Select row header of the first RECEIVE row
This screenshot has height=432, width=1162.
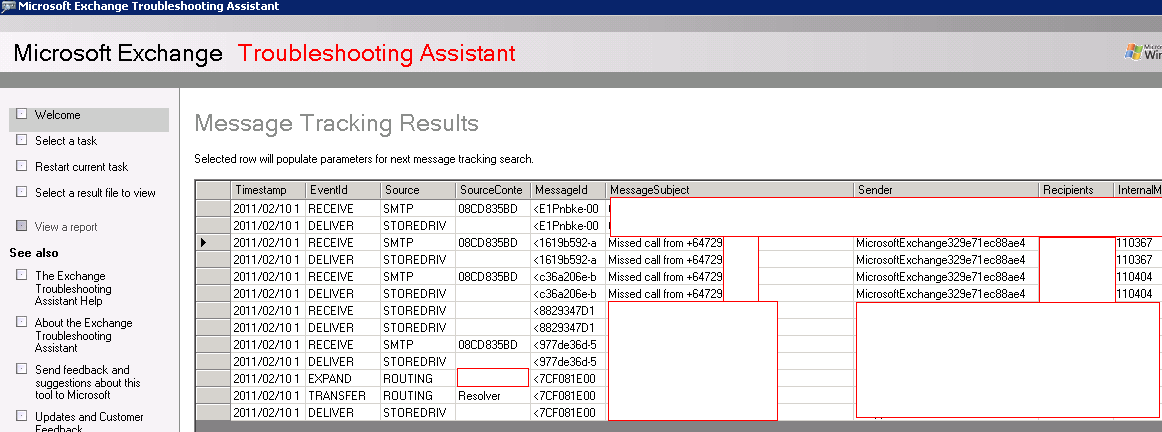(x=213, y=208)
